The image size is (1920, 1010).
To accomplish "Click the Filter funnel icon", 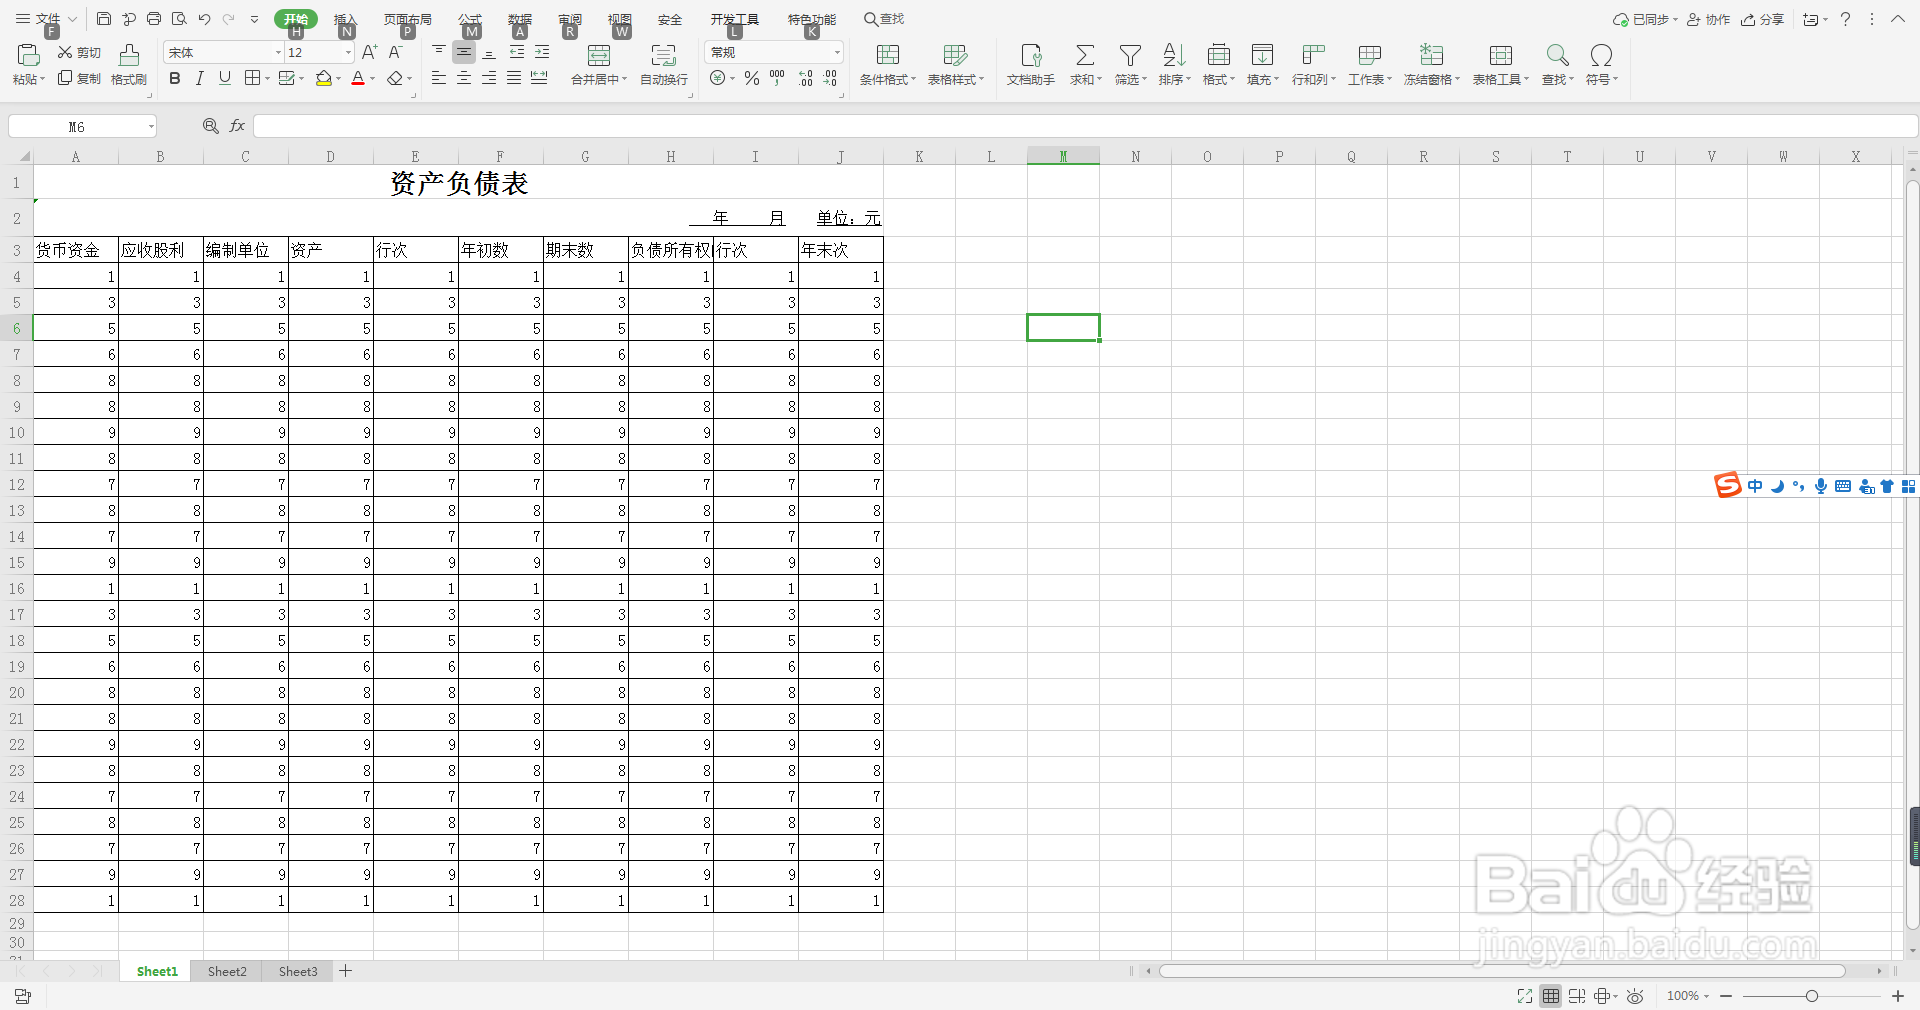I will coord(1130,55).
